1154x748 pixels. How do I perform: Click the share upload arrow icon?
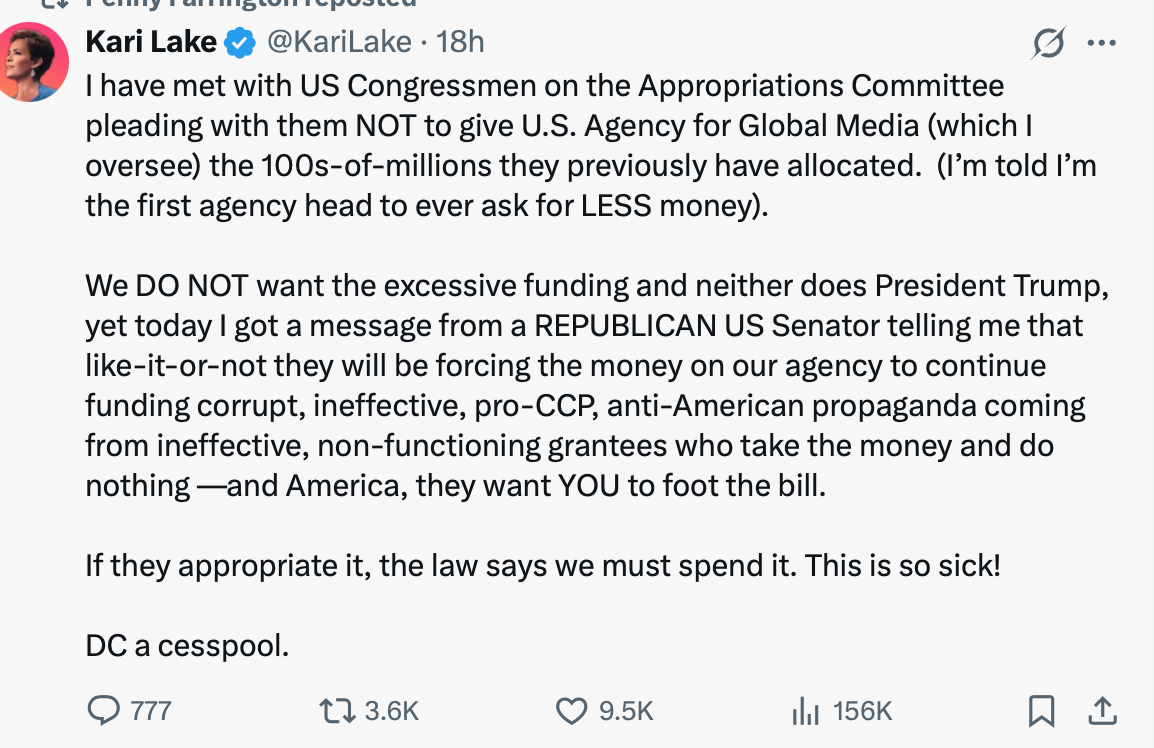pos(1100,710)
